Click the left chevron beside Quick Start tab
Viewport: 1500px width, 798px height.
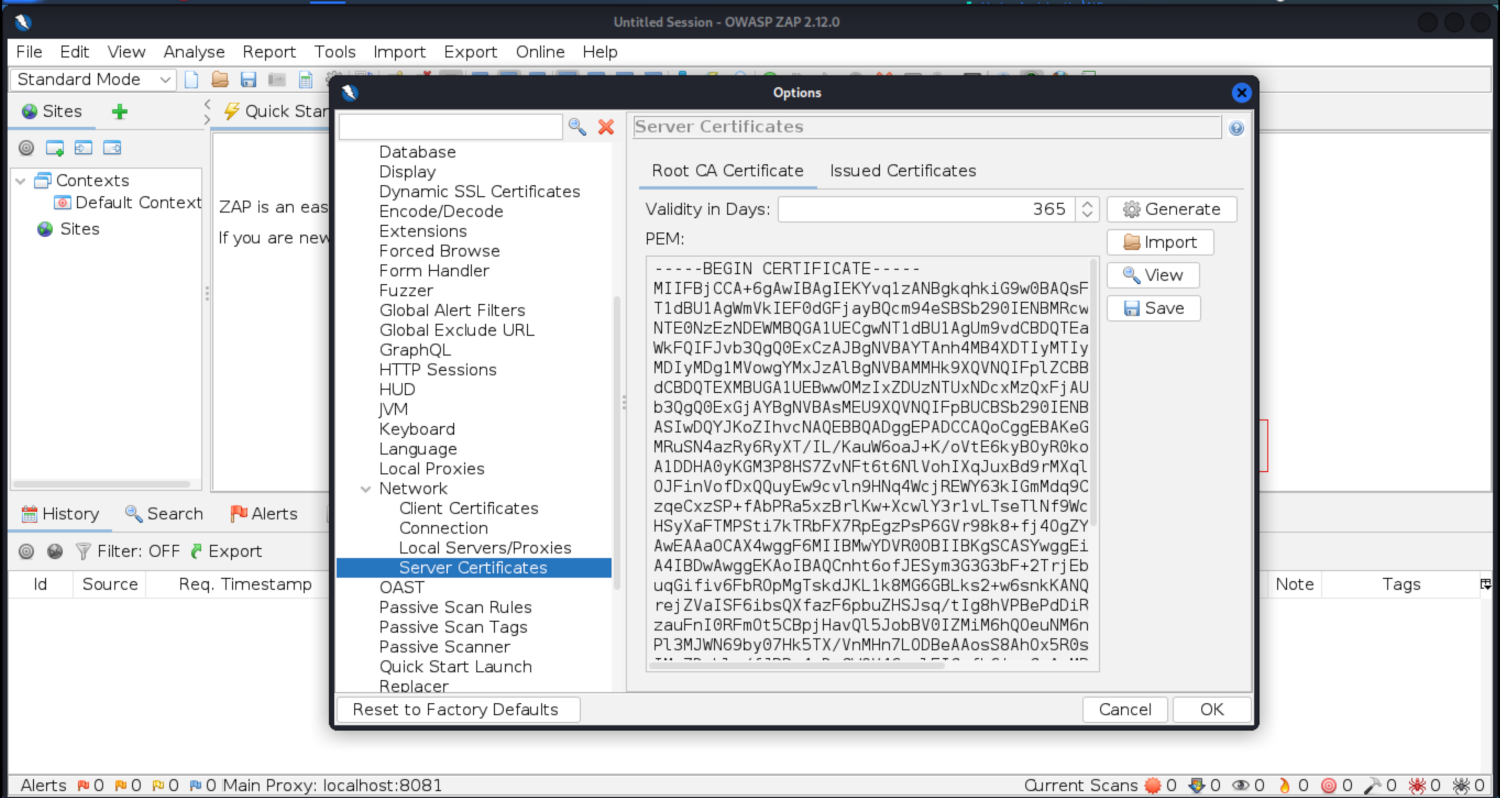207,103
